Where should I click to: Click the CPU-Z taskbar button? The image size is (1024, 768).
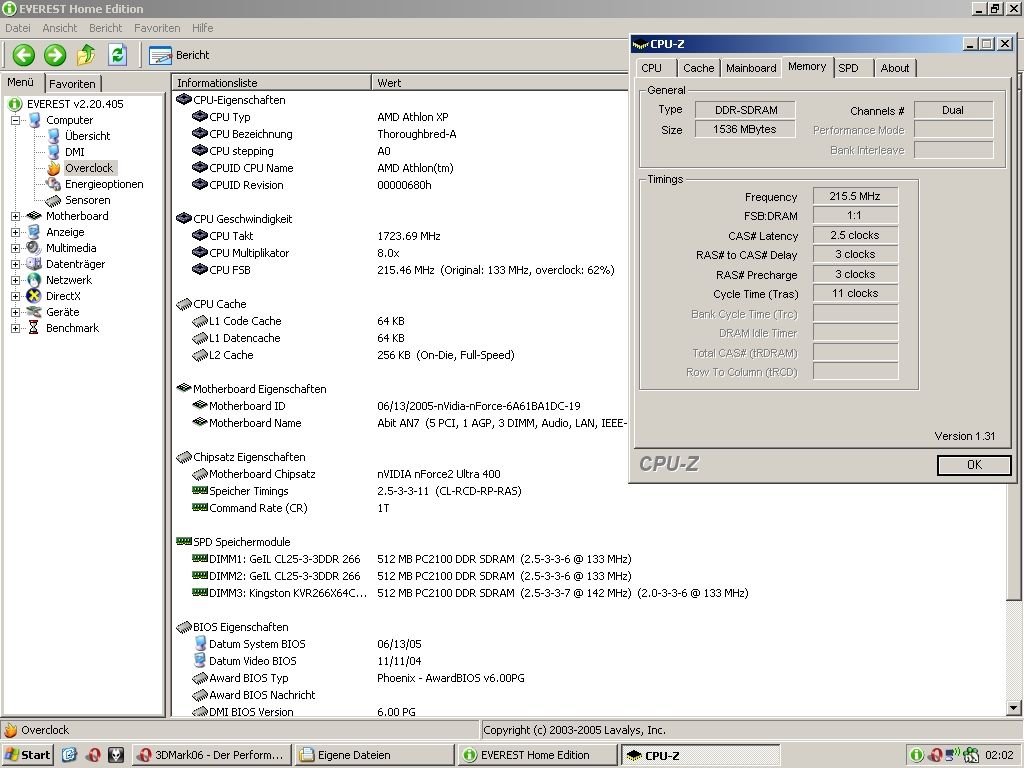click(x=700, y=755)
